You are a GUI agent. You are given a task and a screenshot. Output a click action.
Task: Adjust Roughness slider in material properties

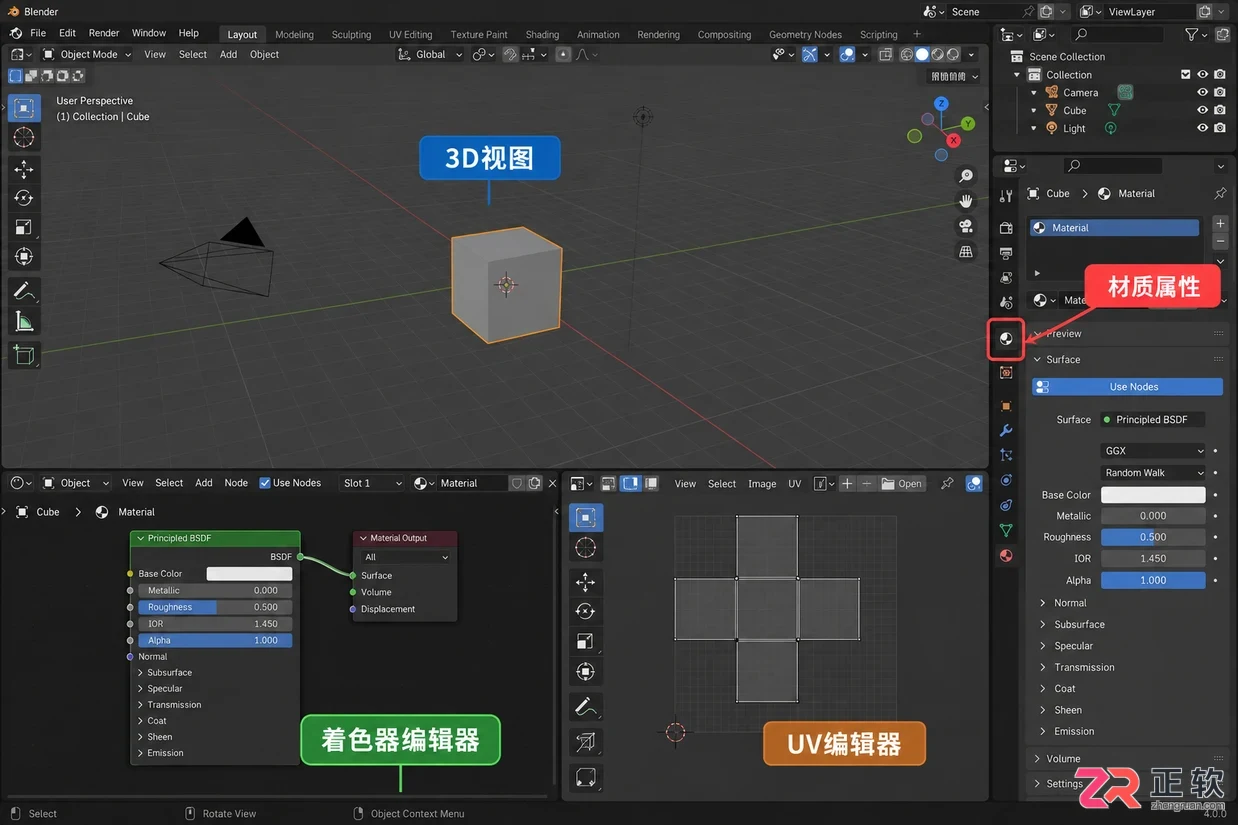pos(1153,537)
